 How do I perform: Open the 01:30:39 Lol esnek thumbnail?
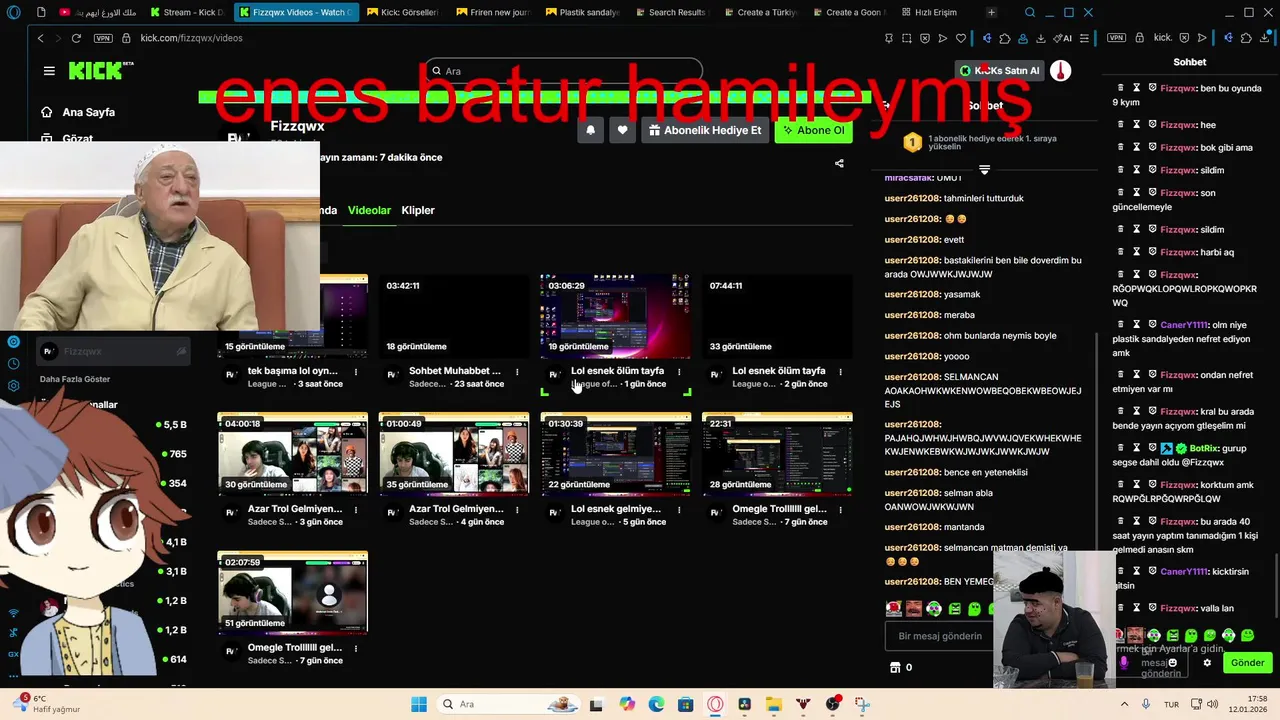coord(615,454)
